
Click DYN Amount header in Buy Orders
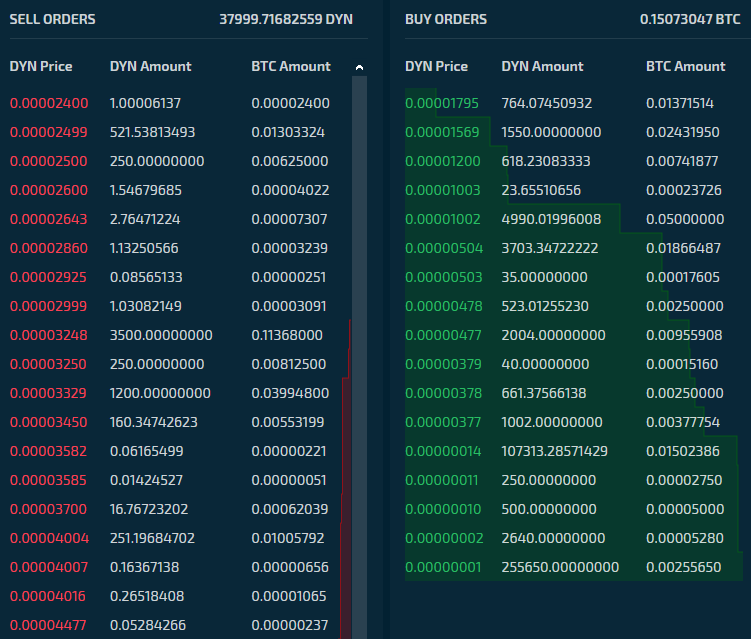coord(543,66)
